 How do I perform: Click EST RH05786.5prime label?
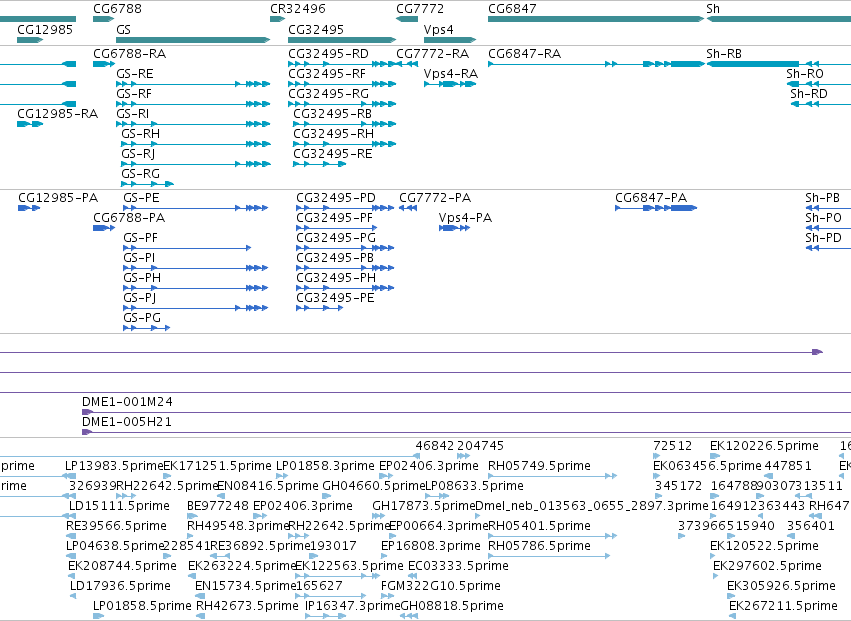[x=539, y=546]
